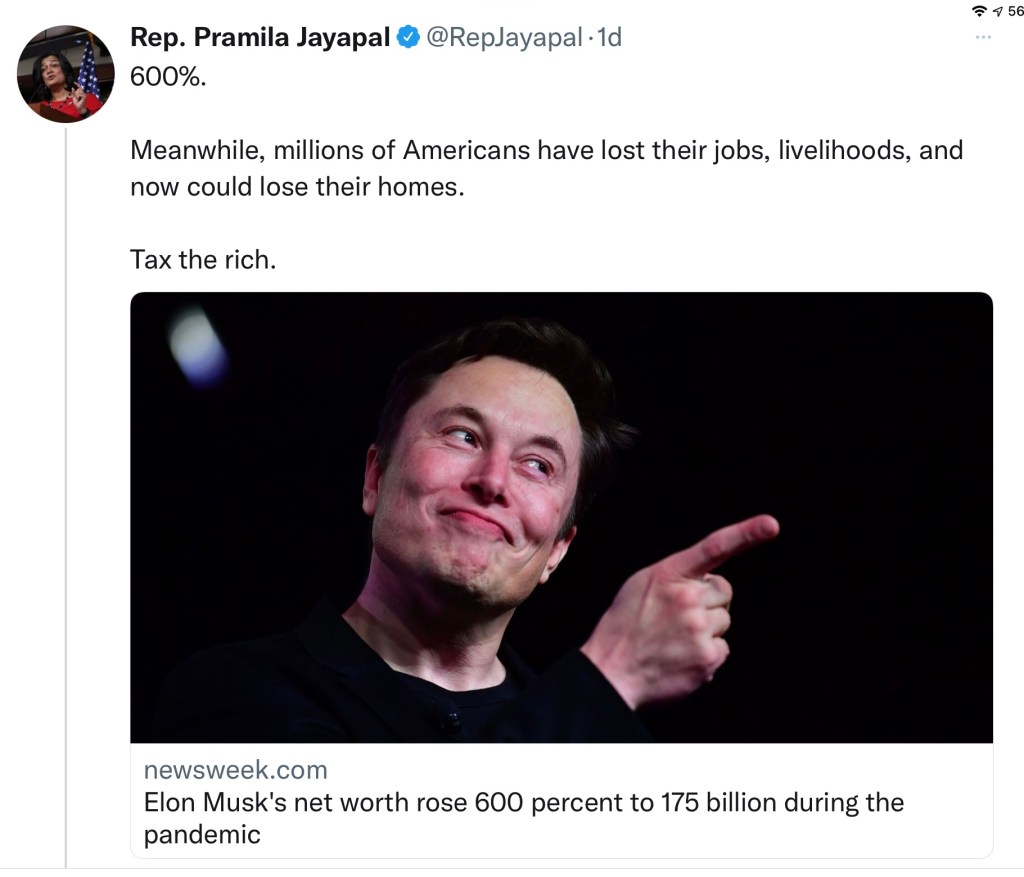Open the Elon Musk's net worth headline
Image resolution: width=1024 pixels, height=877 pixels.
coord(523,802)
